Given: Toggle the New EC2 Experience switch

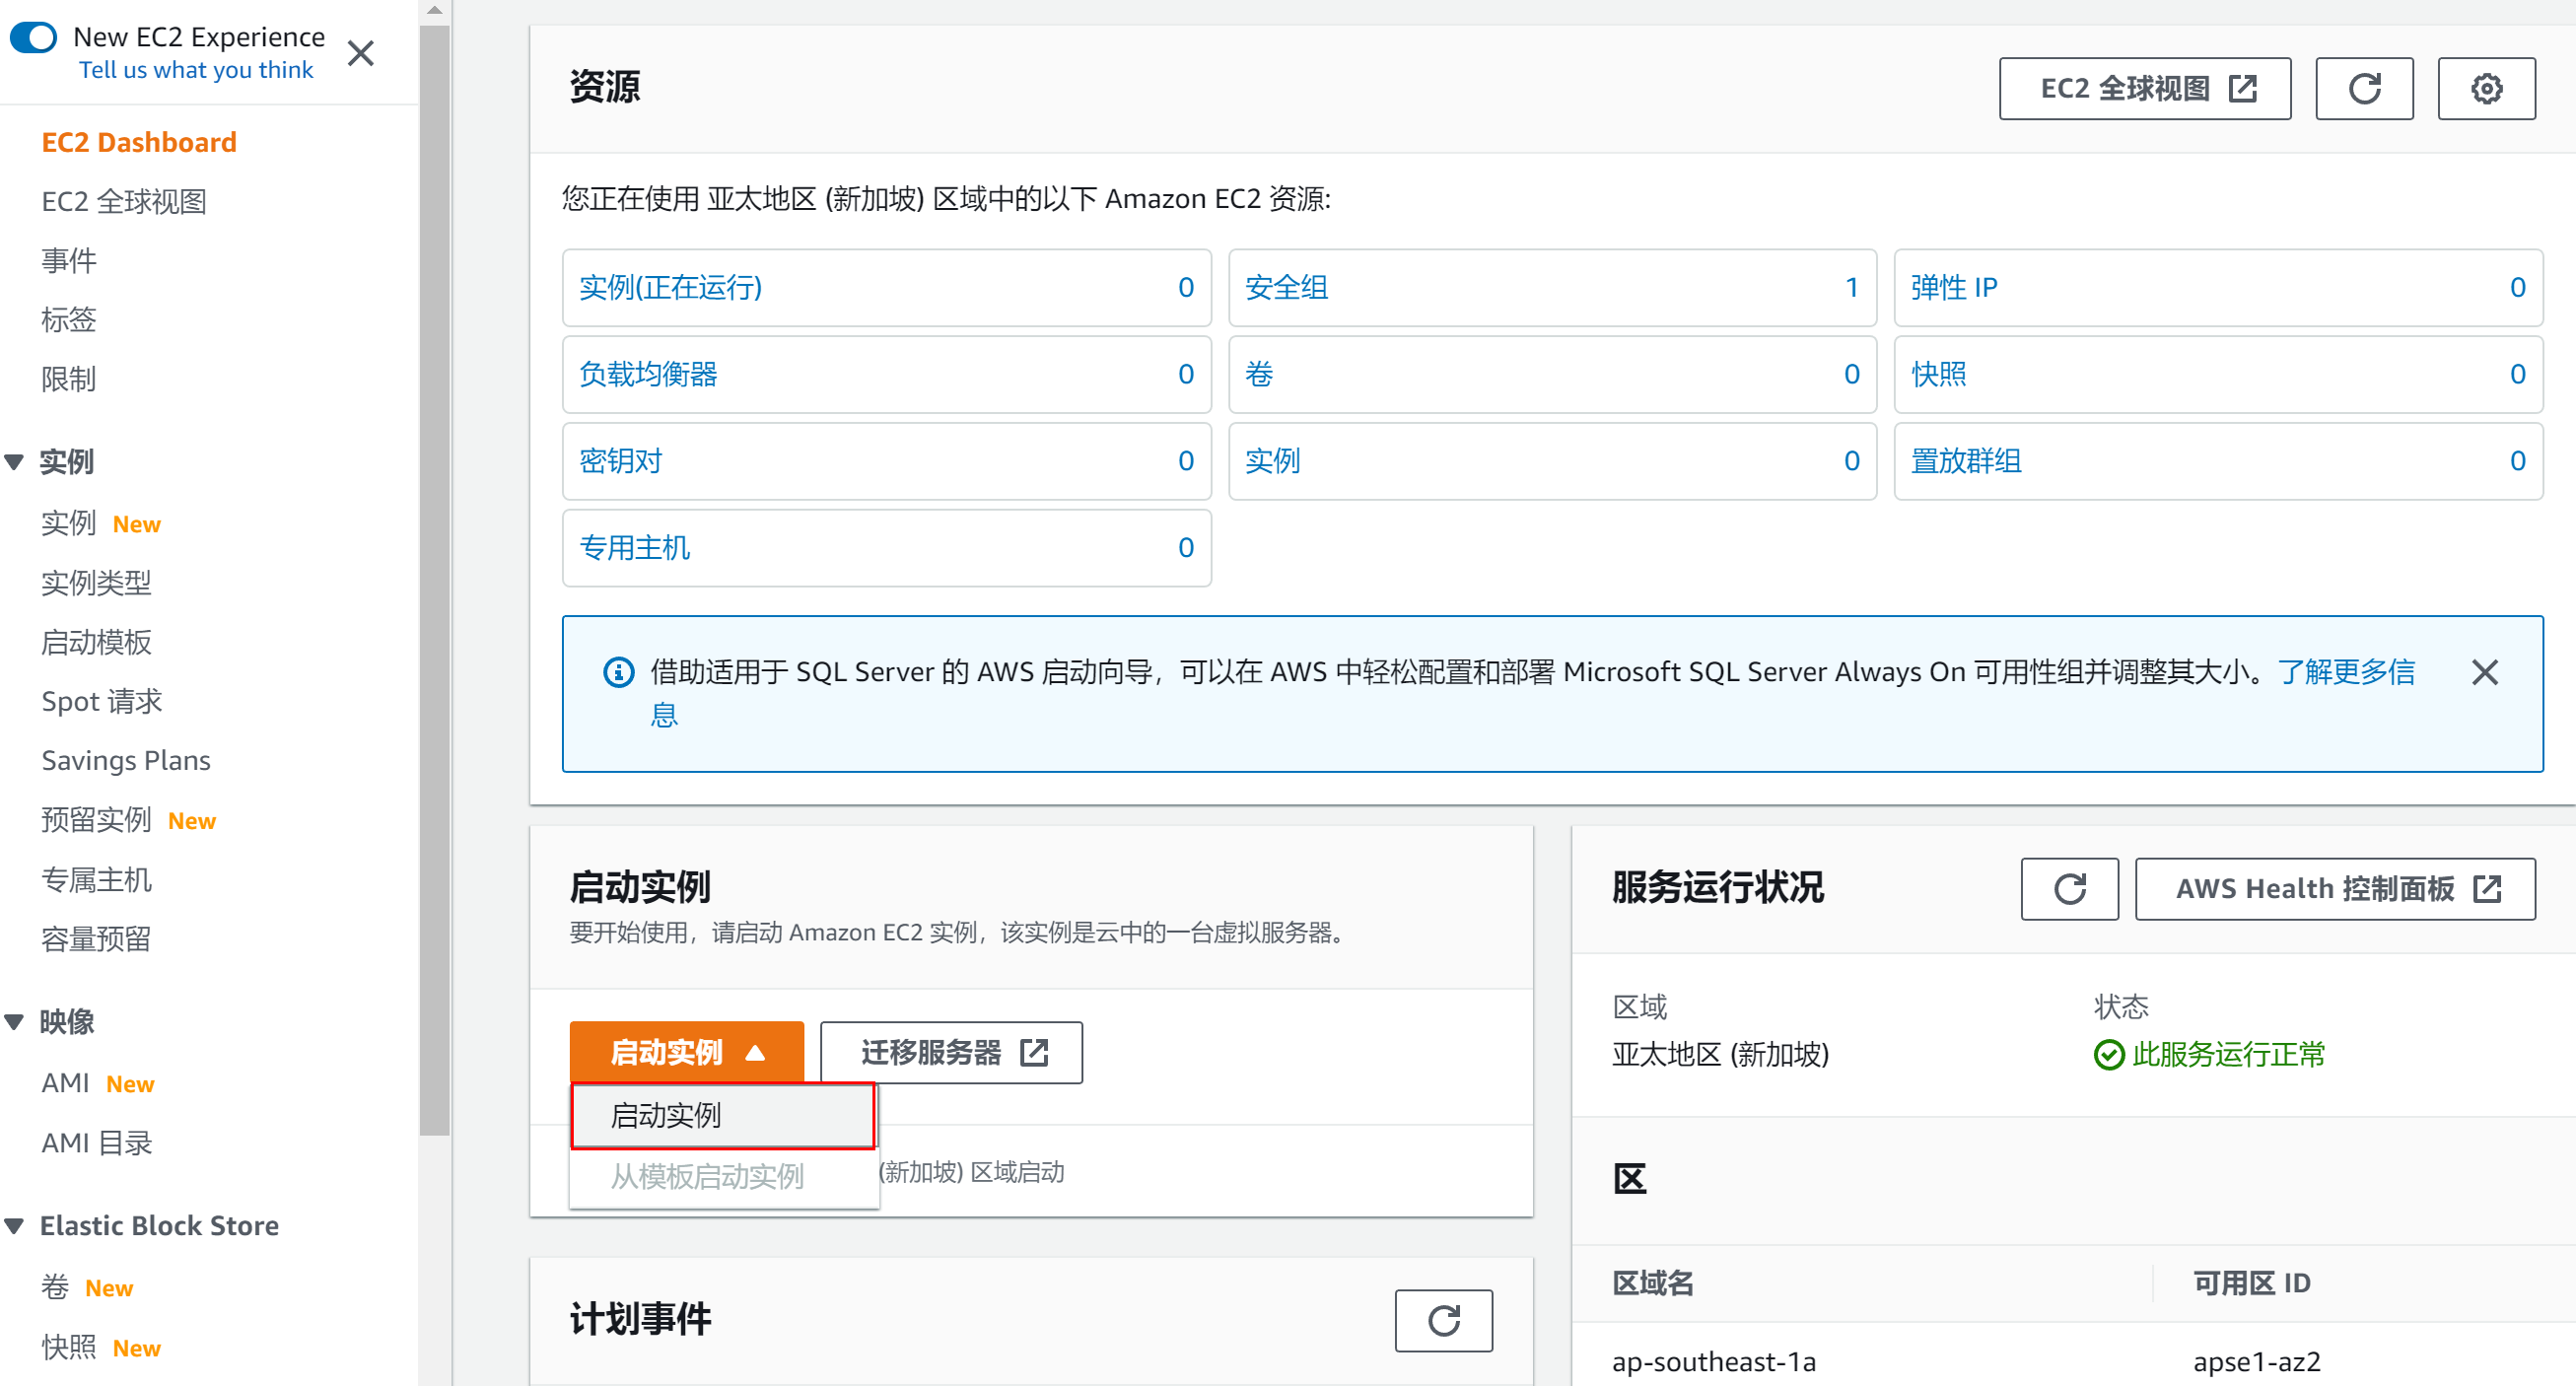Looking at the screenshot, I should coord(33,38).
